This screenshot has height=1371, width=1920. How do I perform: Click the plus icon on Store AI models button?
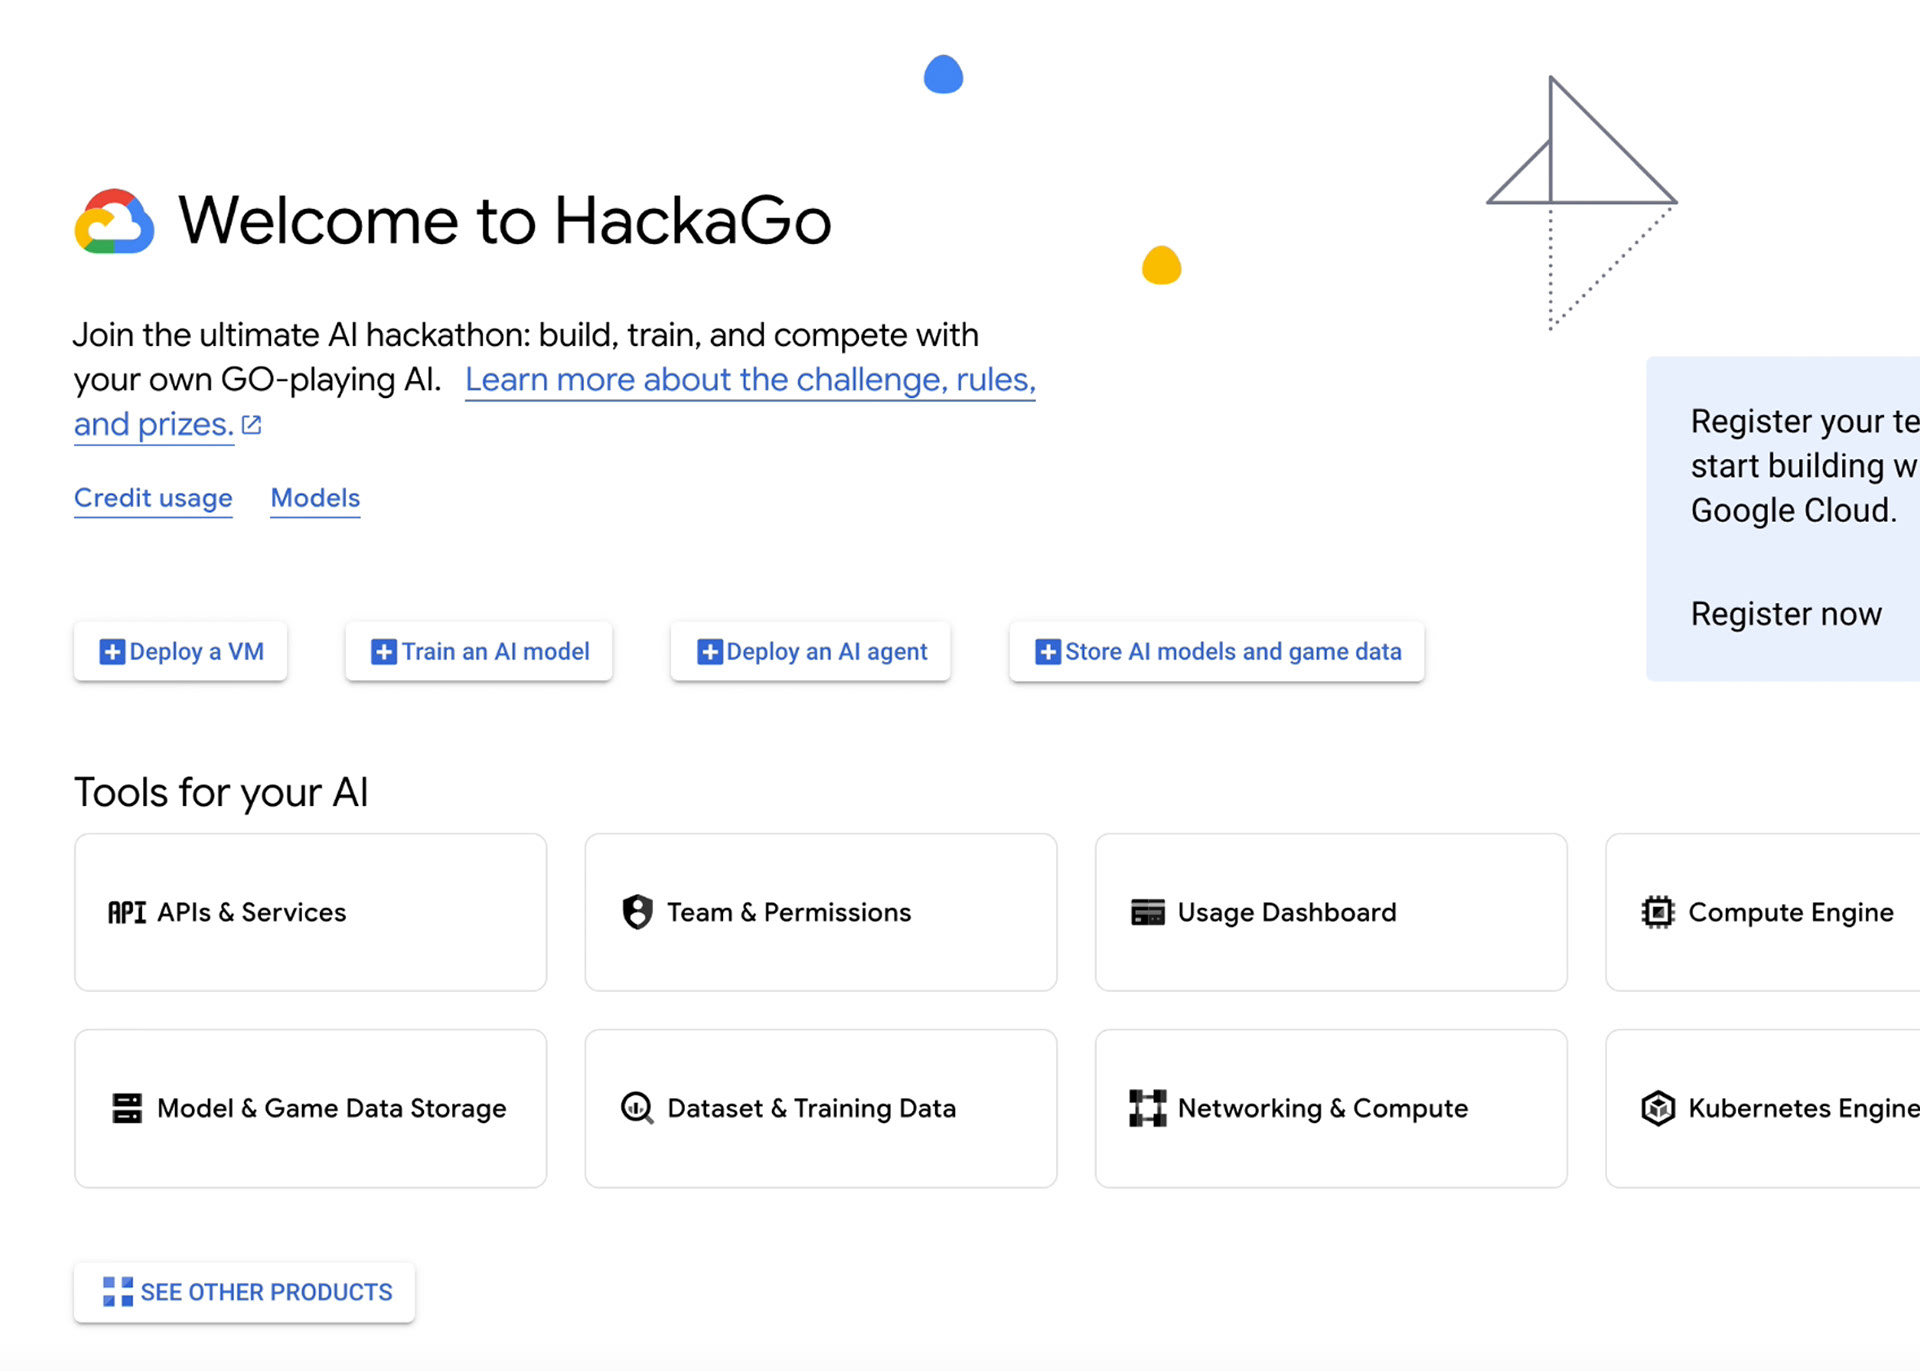click(x=1048, y=652)
